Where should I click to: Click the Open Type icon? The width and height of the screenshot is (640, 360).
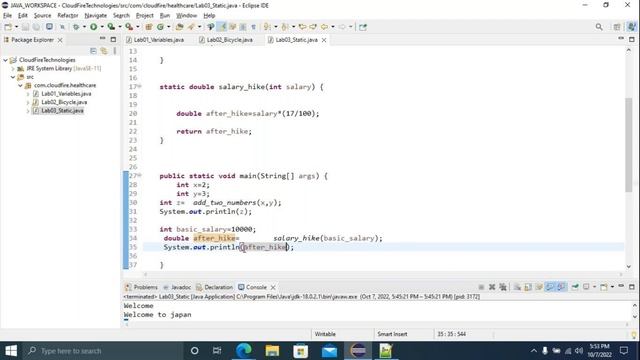[179, 27]
